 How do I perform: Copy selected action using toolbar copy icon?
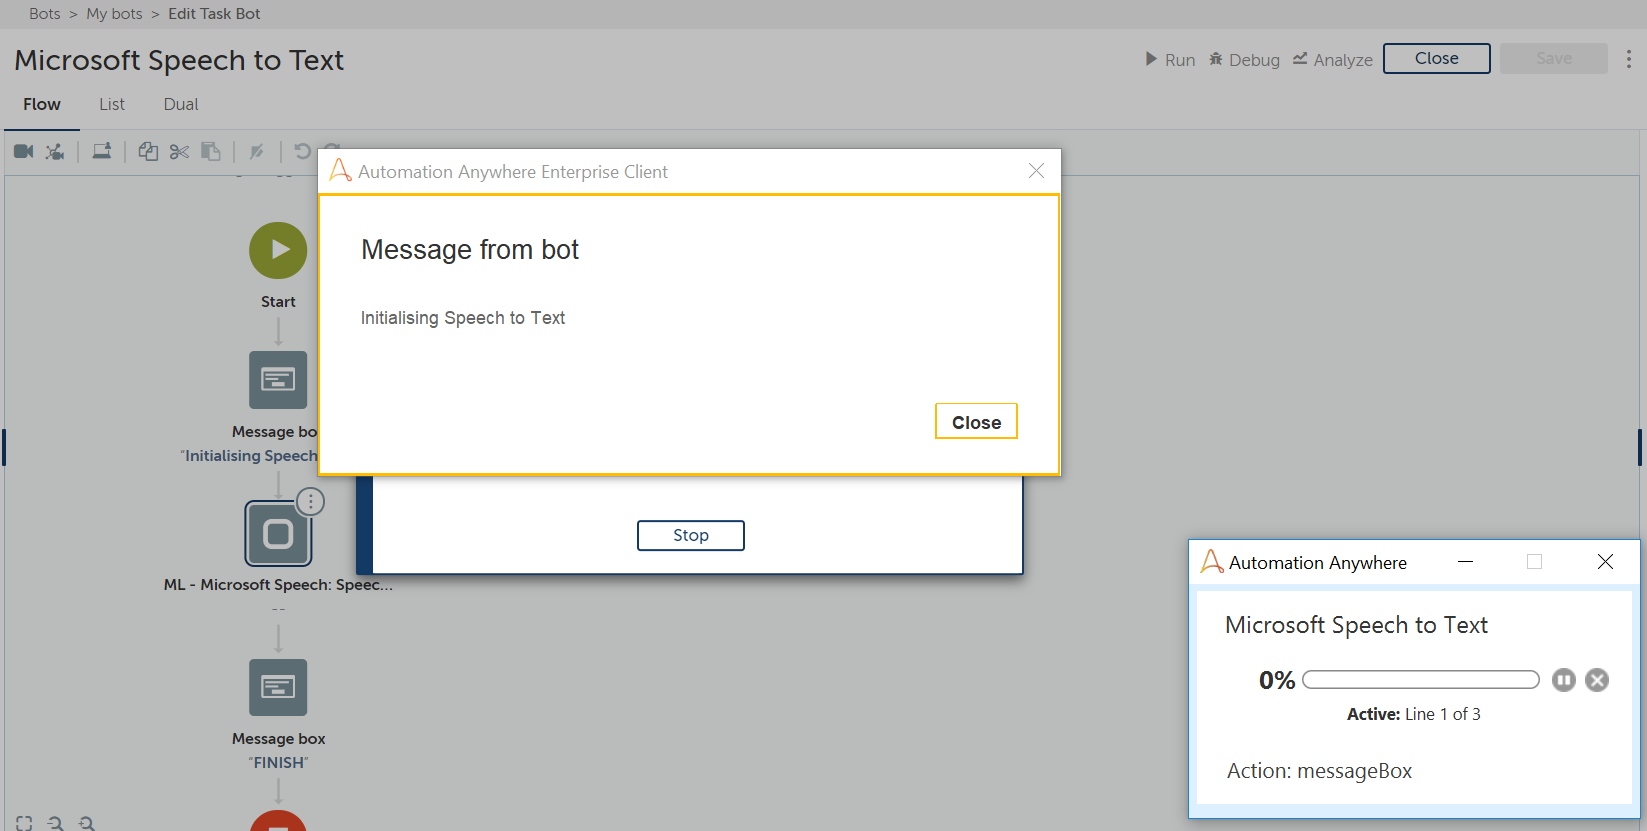[148, 151]
